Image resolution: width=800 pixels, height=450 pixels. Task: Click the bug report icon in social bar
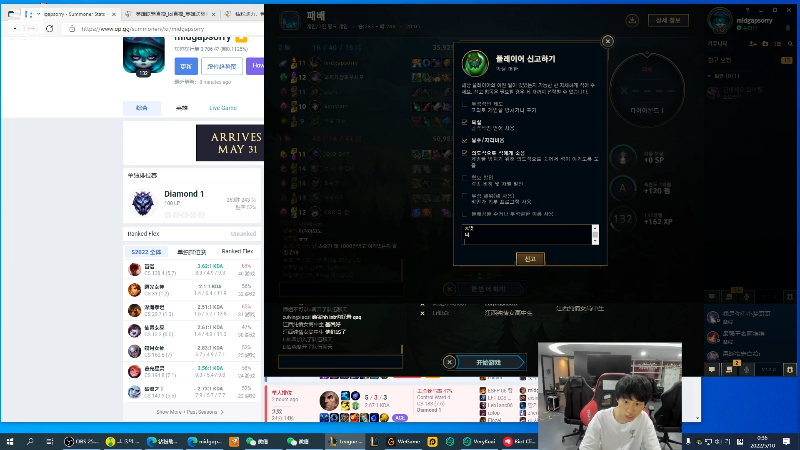click(x=790, y=369)
